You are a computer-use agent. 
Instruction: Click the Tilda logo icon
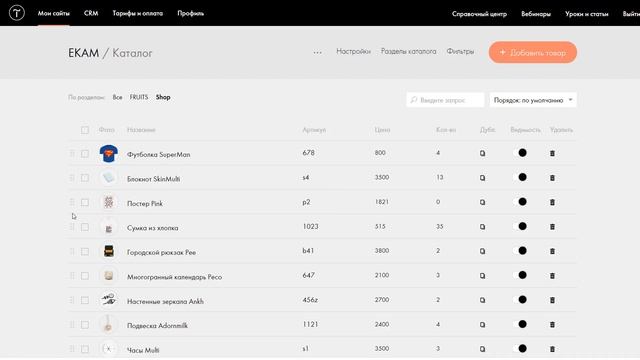(17, 13)
